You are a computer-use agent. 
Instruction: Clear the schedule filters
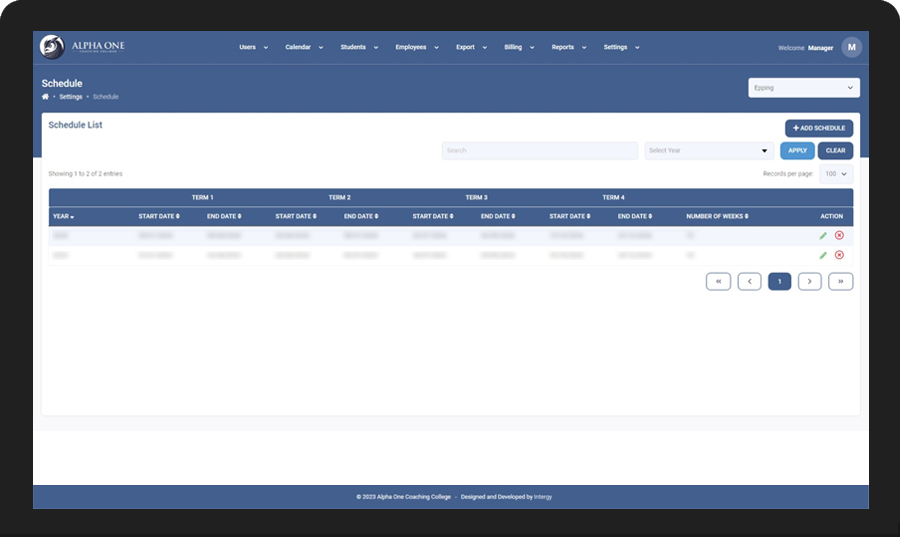[x=835, y=150]
